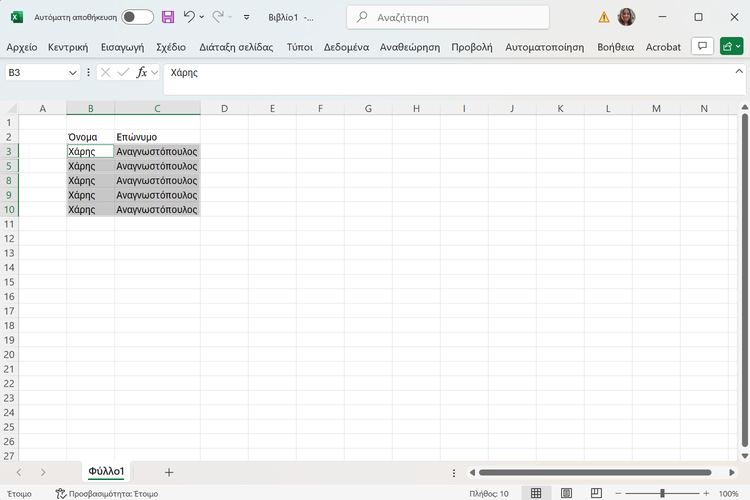The height and width of the screenshot is (500, 750).
Task: Click the green Share button
Action: 731,46
